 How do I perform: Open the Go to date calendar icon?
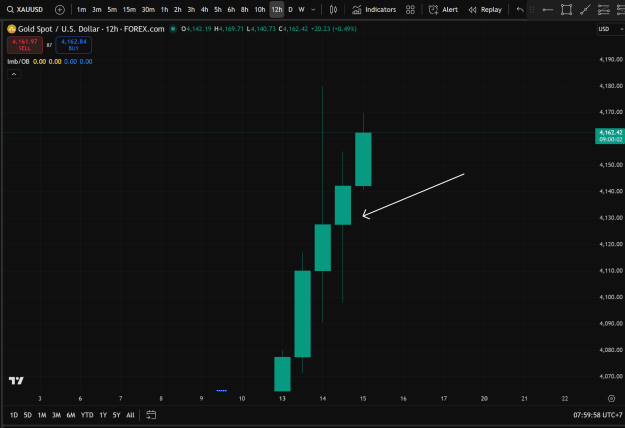point(151,415)
